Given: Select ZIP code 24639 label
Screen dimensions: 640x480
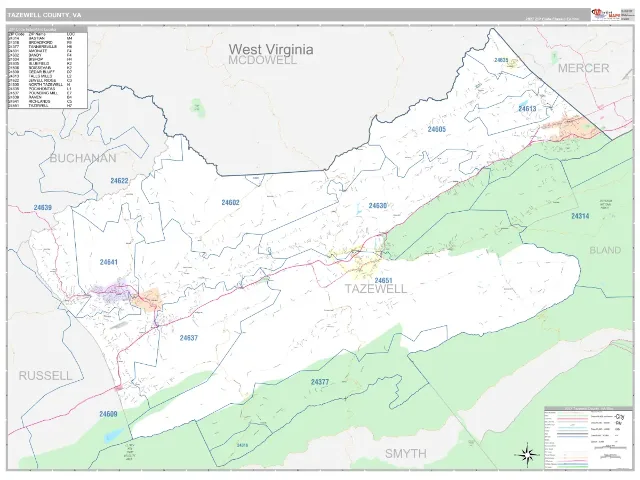Looking at the screenshot, I should tap(42, 207).
